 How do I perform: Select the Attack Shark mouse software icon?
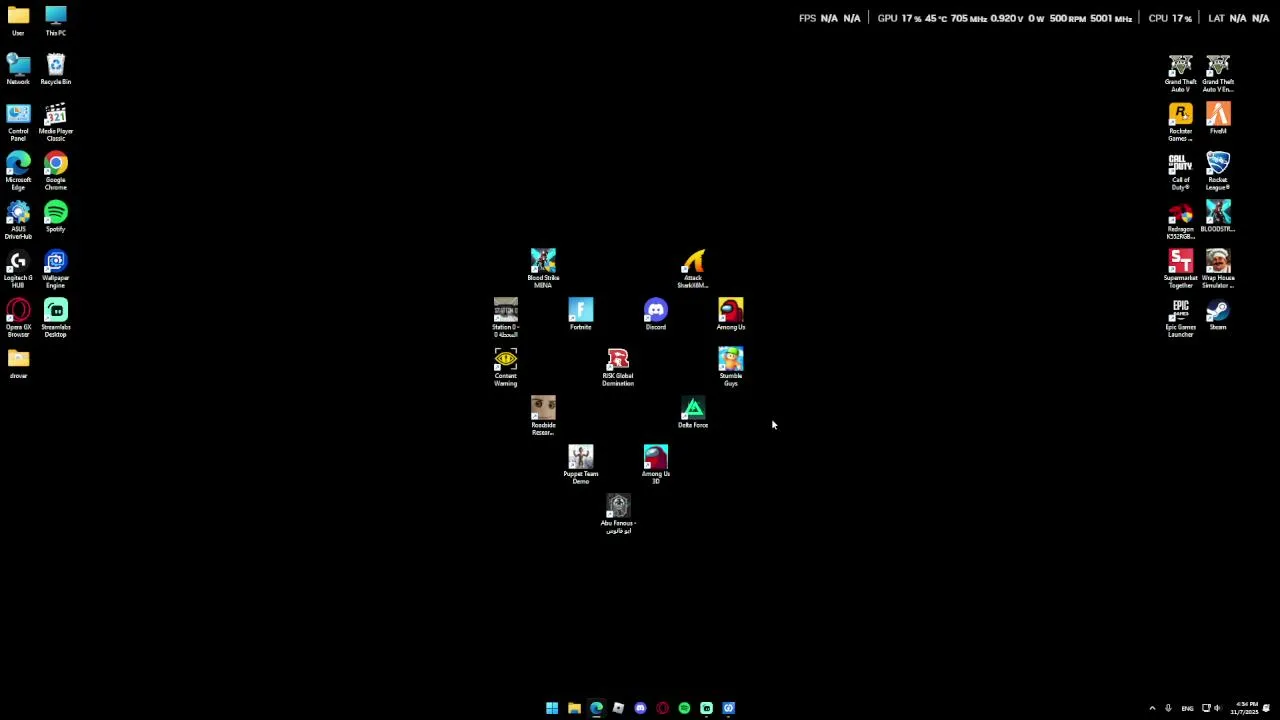click(693, 269)
